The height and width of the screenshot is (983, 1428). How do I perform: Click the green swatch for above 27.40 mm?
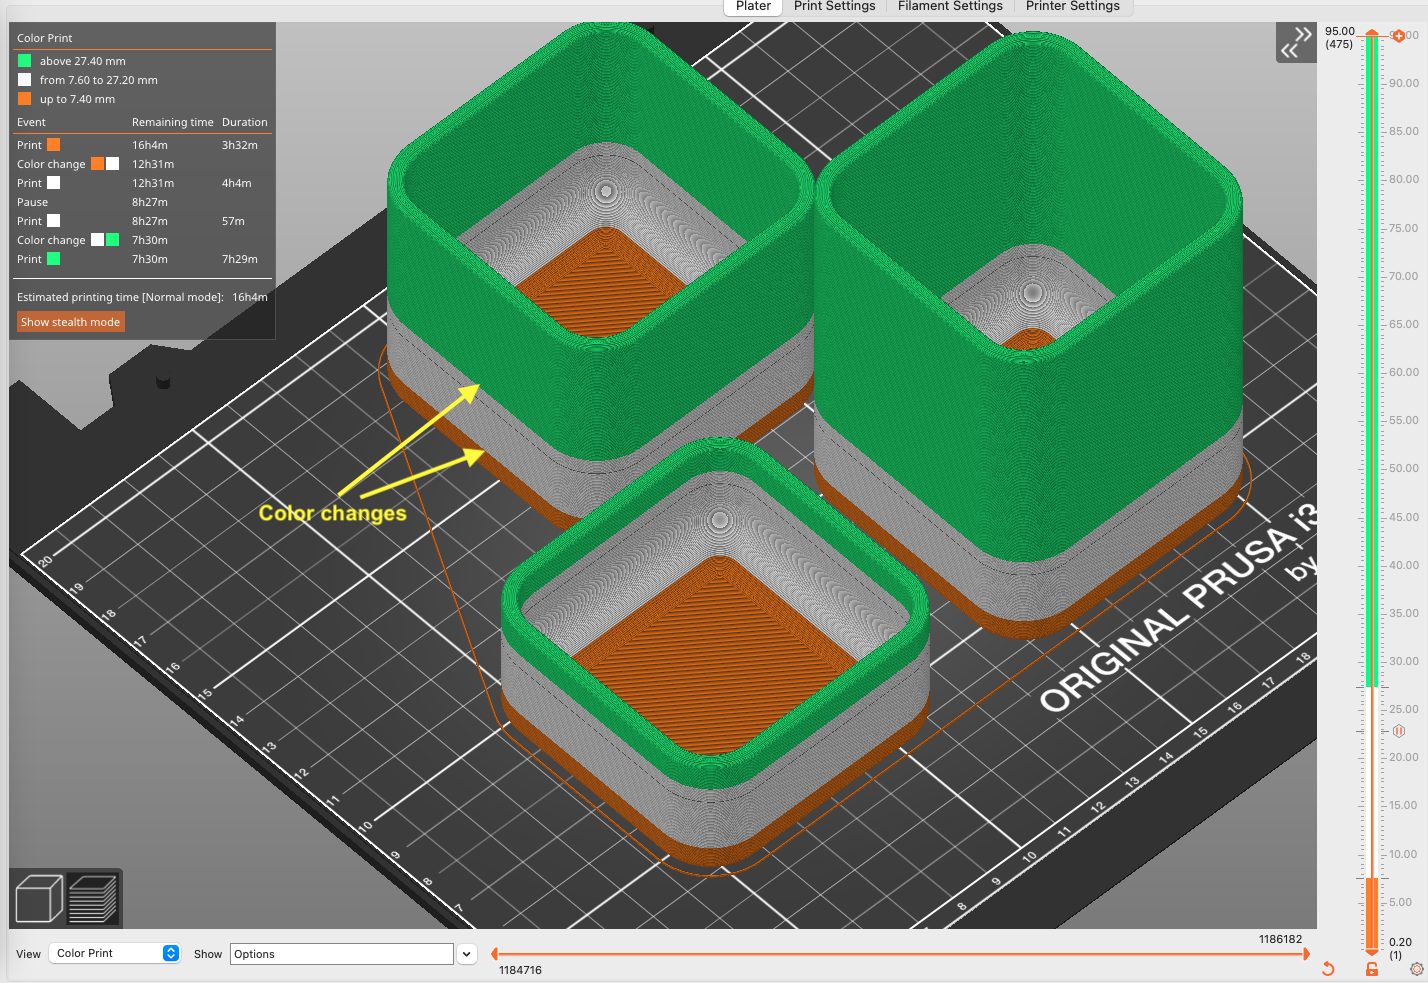pos(24,60)
